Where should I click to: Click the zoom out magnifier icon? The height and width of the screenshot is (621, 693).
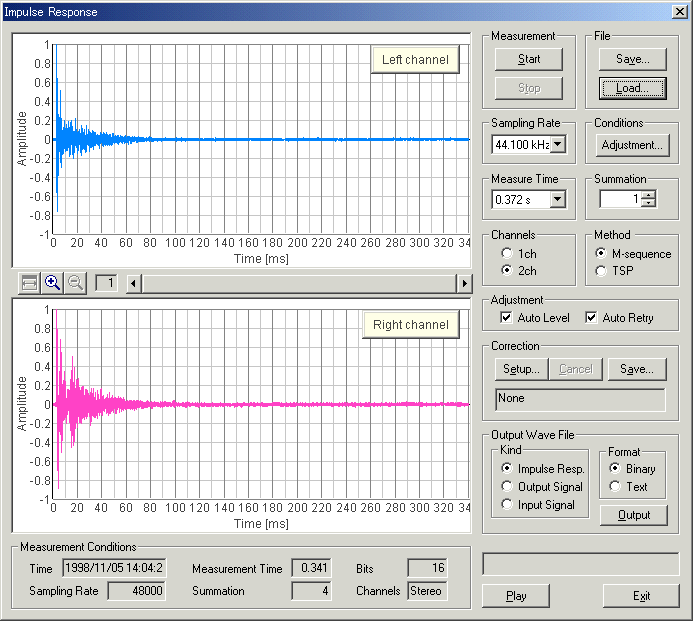[x=75, y=284]
